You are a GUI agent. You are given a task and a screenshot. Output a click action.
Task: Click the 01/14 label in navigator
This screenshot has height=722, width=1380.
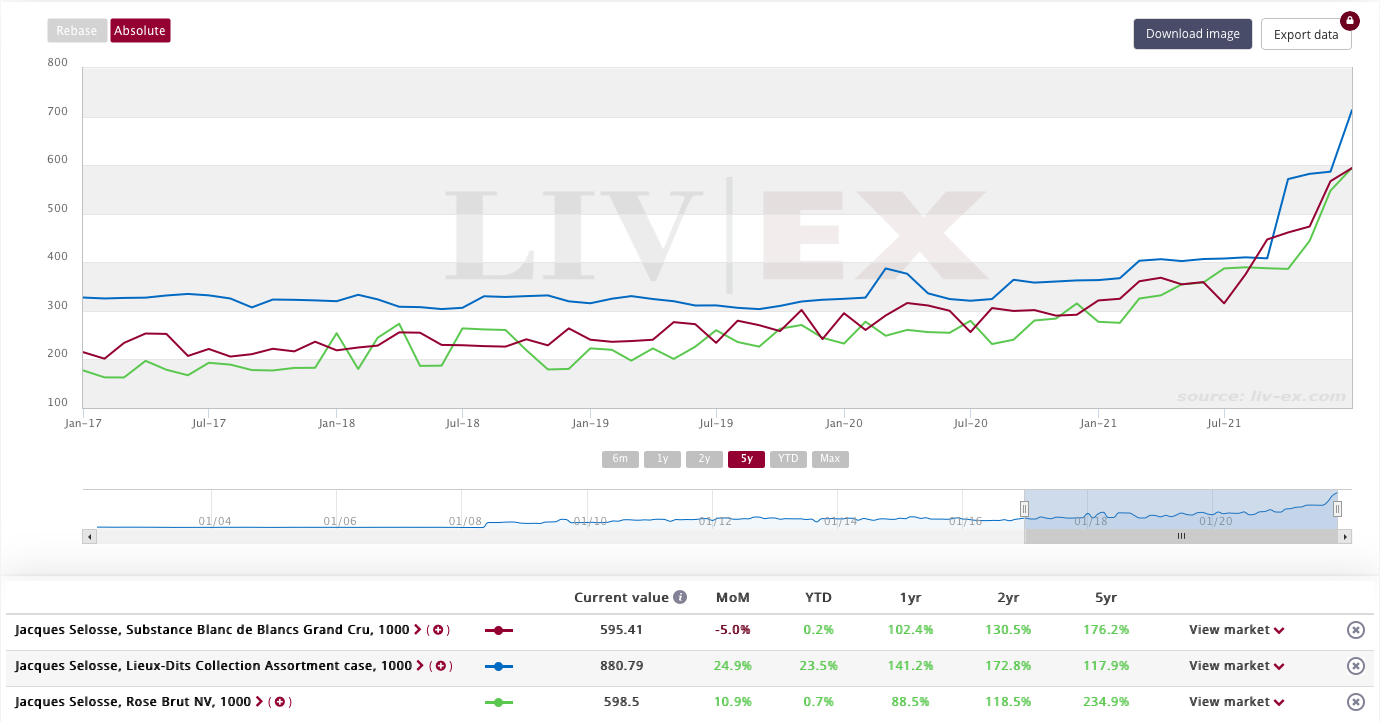coord(840,521)
